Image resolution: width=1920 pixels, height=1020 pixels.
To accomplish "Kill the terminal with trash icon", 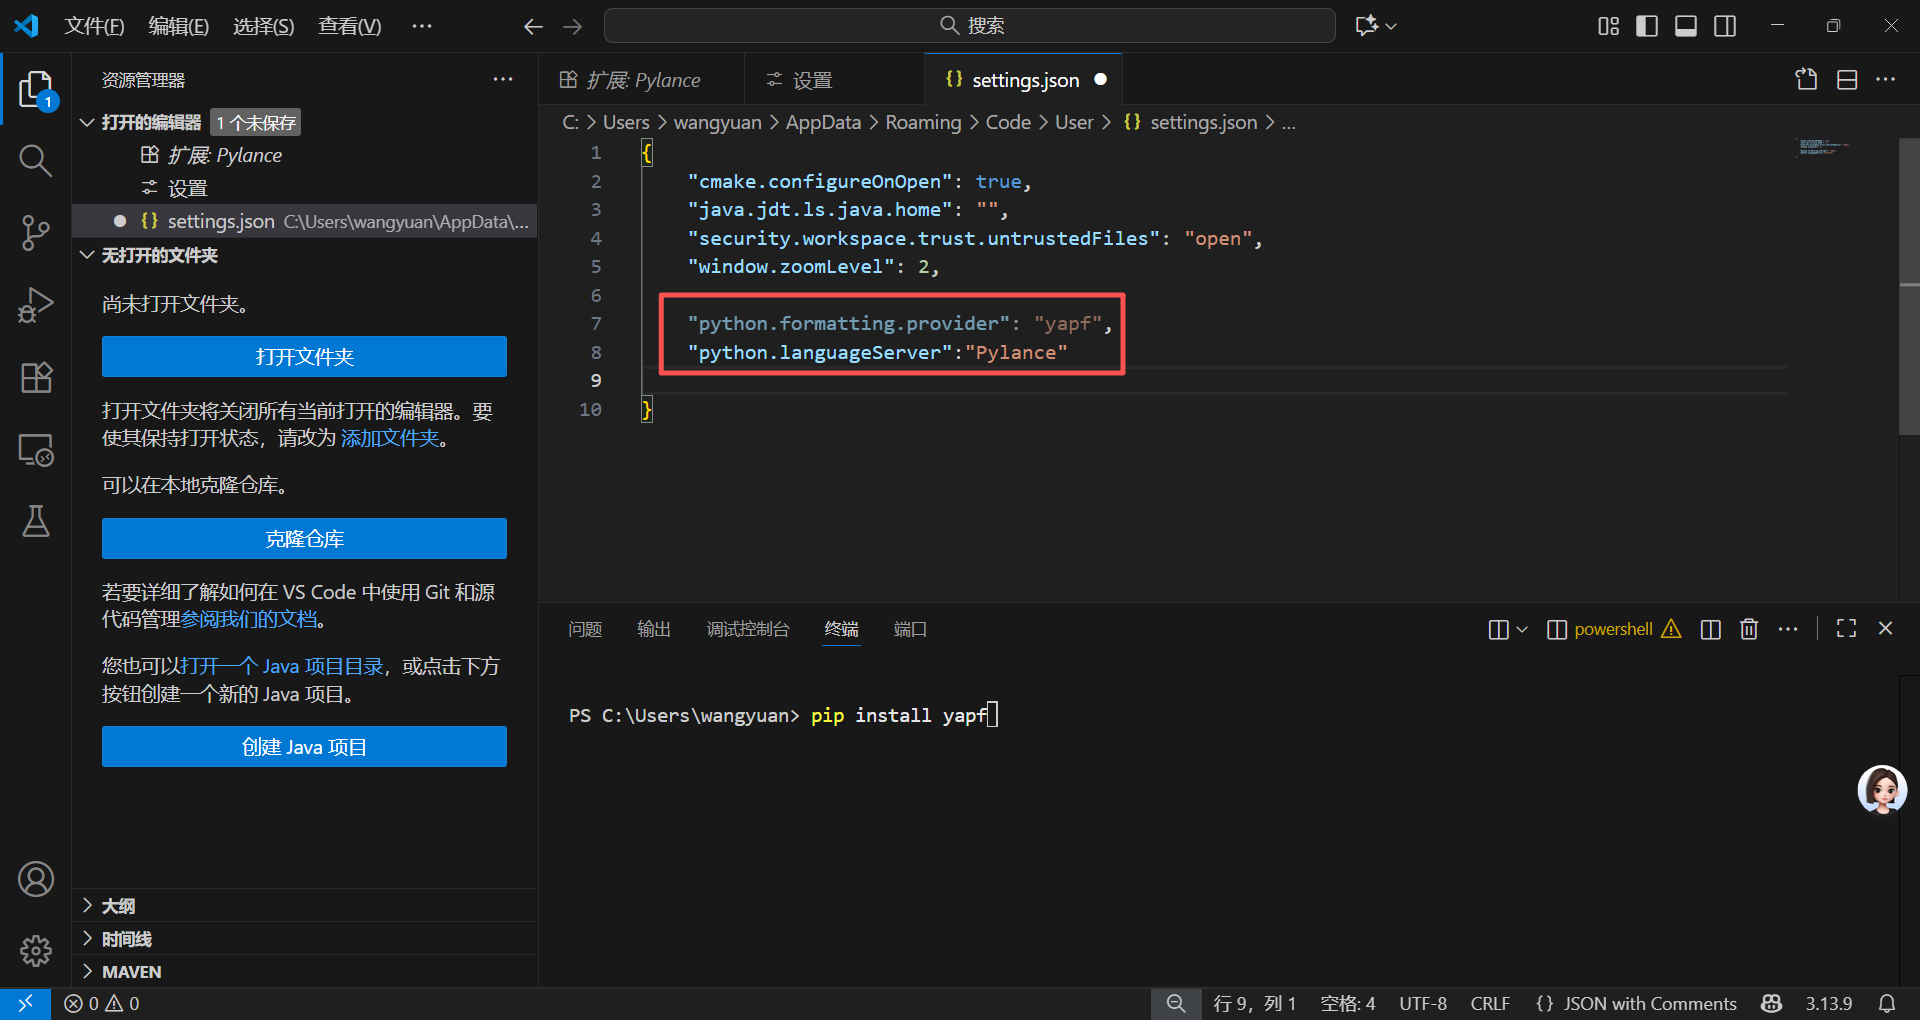I will pyautogui.click(x=1749, y=629).
